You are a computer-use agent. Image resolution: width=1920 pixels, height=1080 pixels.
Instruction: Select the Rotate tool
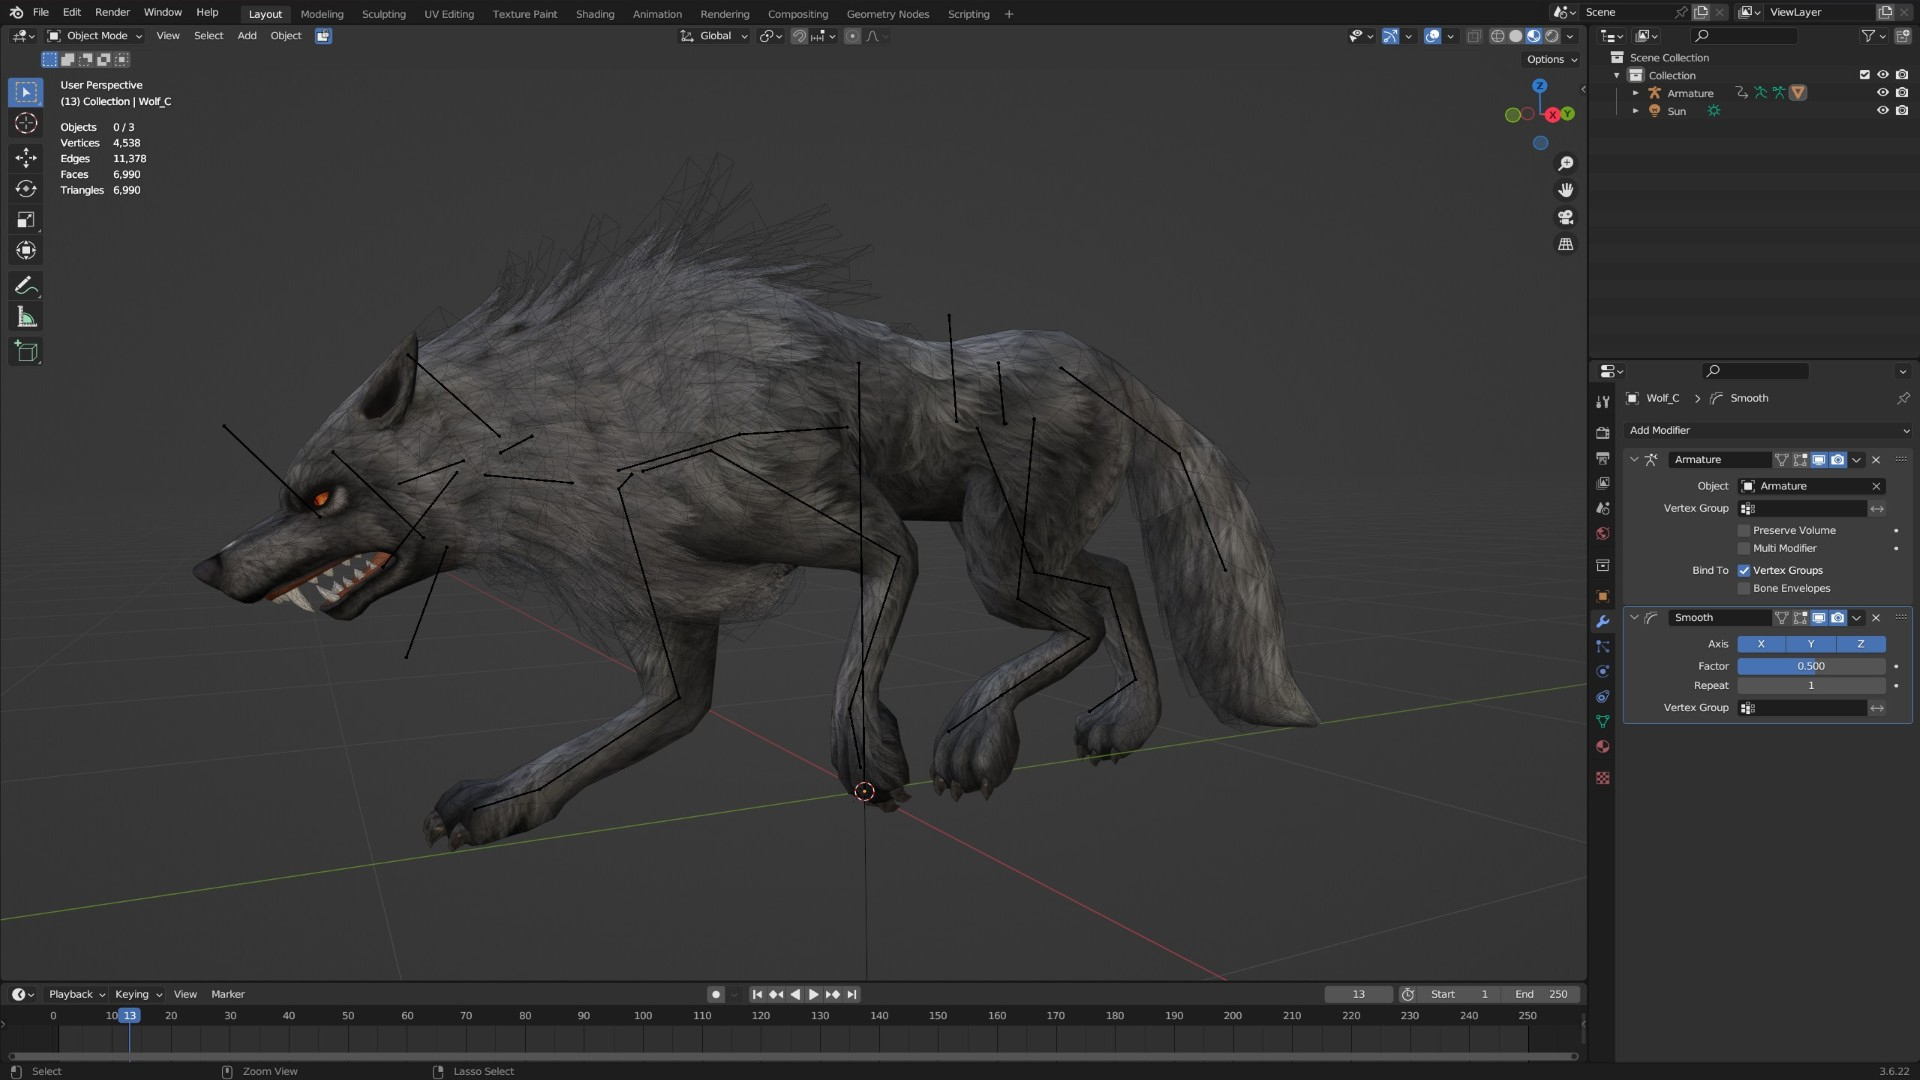[x=26, y=189]
